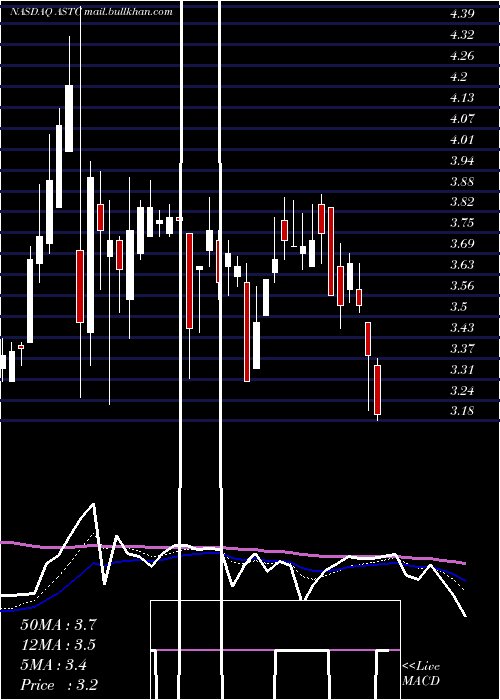
Task: Click the 12MA : 3.5 legend entry
Action: (x=58, y=645)
